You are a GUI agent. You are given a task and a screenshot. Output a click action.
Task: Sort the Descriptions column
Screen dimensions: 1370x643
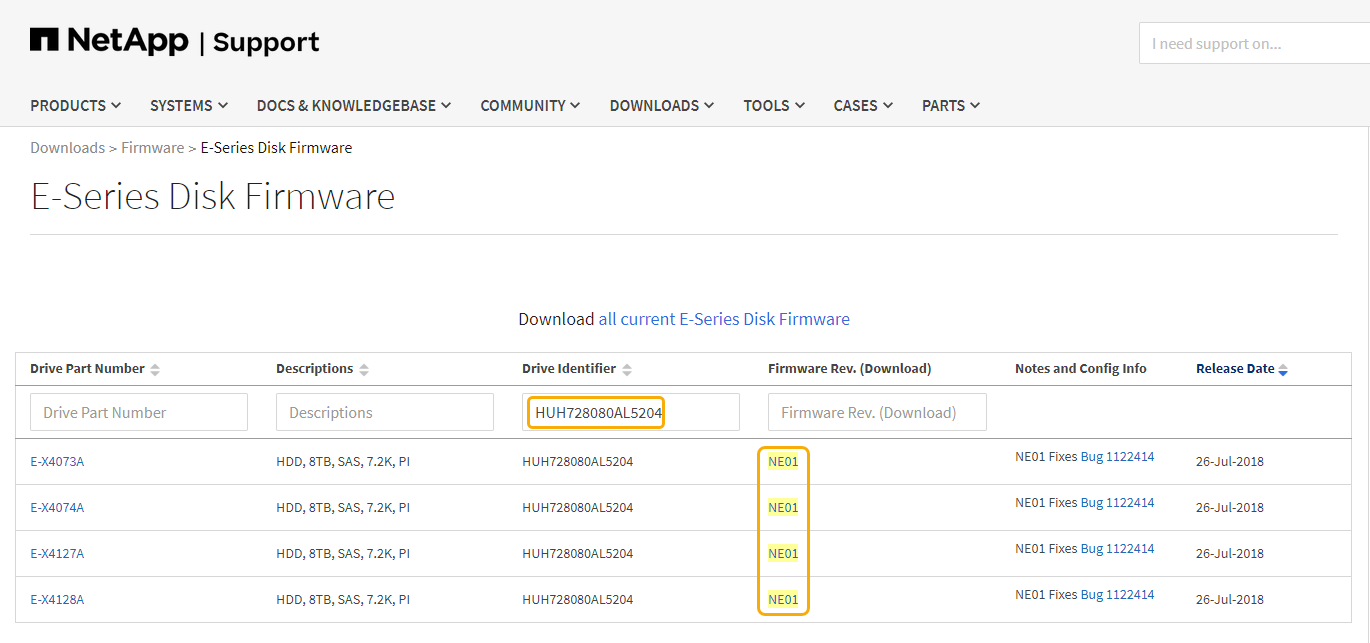point(363,369)
